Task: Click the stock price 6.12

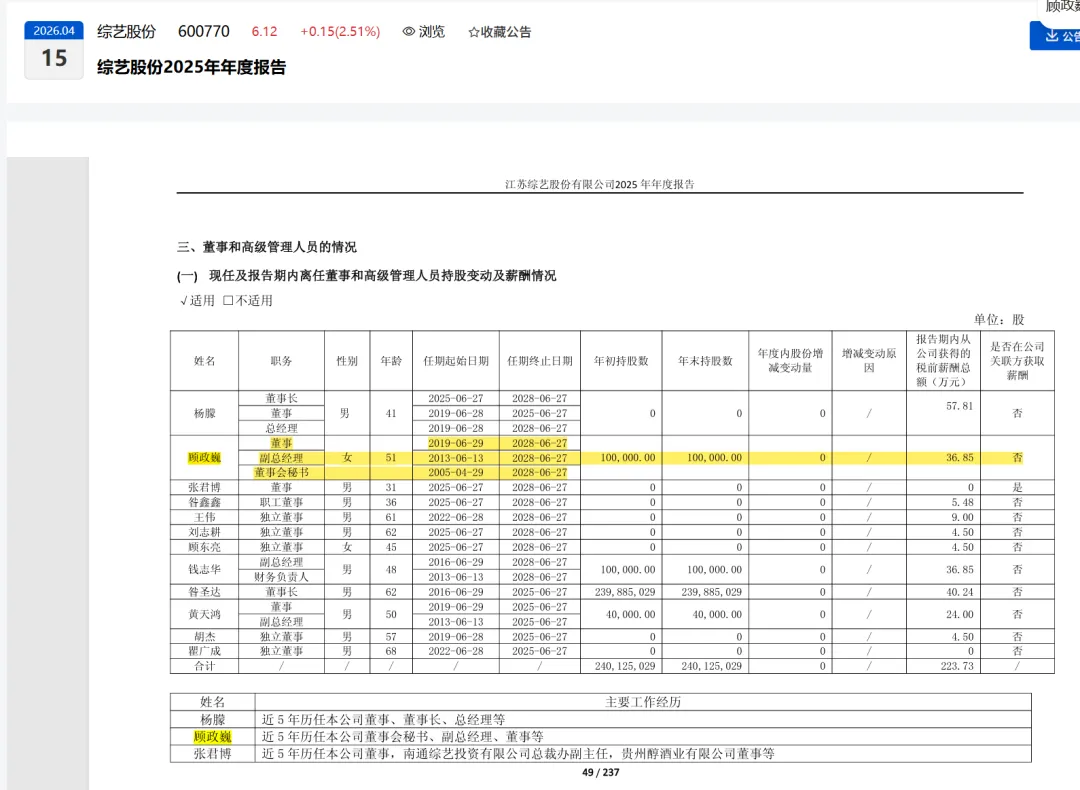Action: pyautogui.click(x=264, y=32)
